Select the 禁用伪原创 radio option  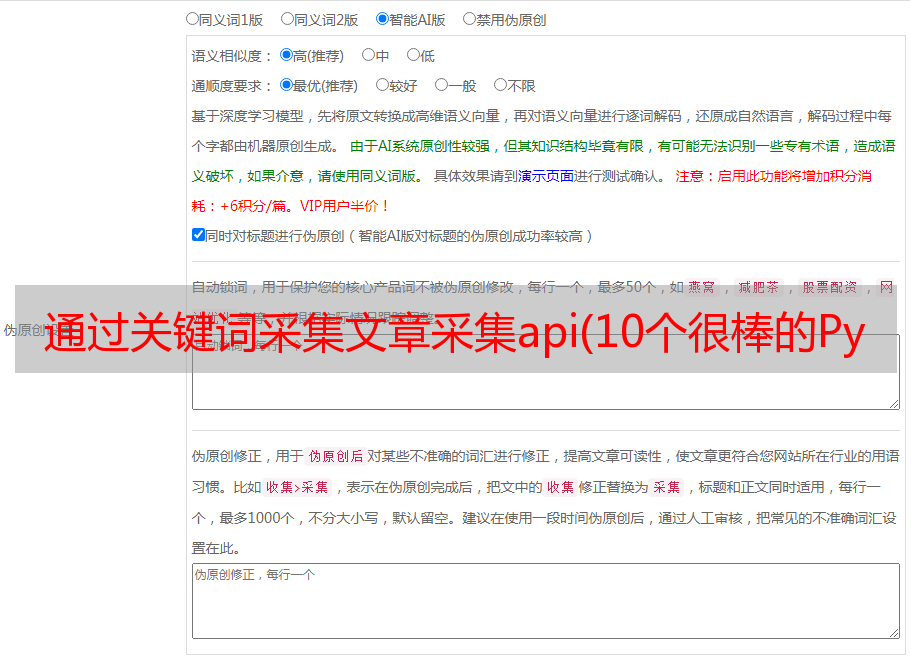[469, 18]
